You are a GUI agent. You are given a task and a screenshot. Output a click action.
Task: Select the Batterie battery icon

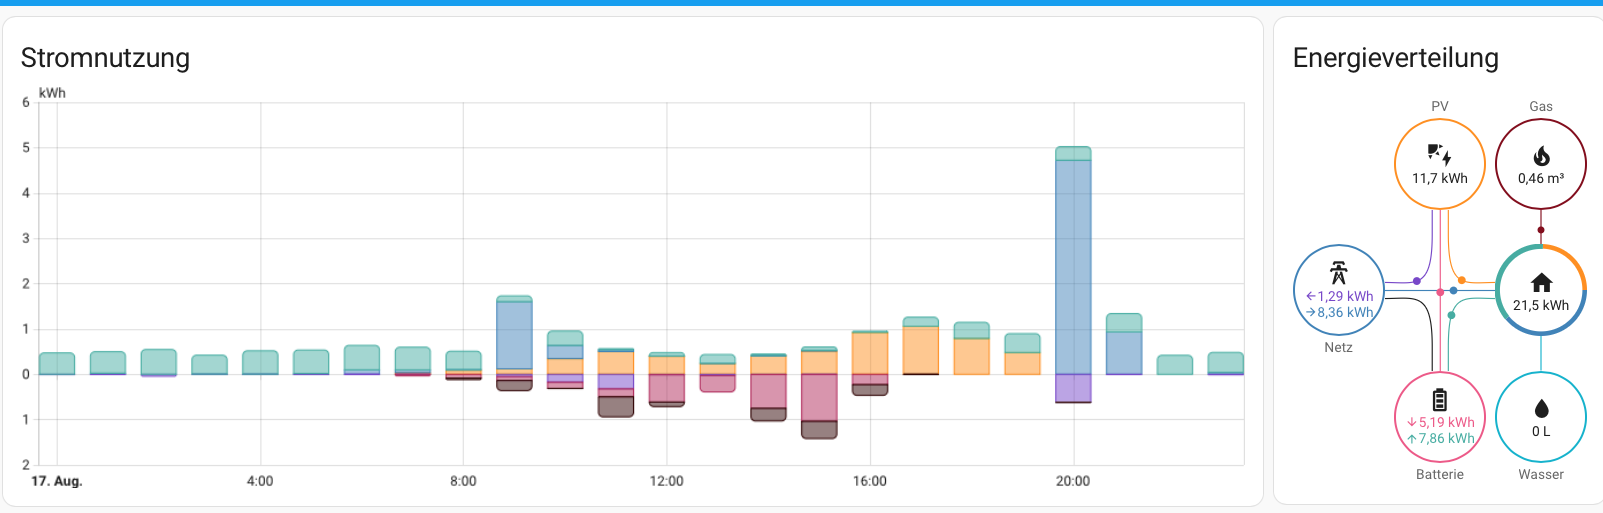[x=1439, y=400]
